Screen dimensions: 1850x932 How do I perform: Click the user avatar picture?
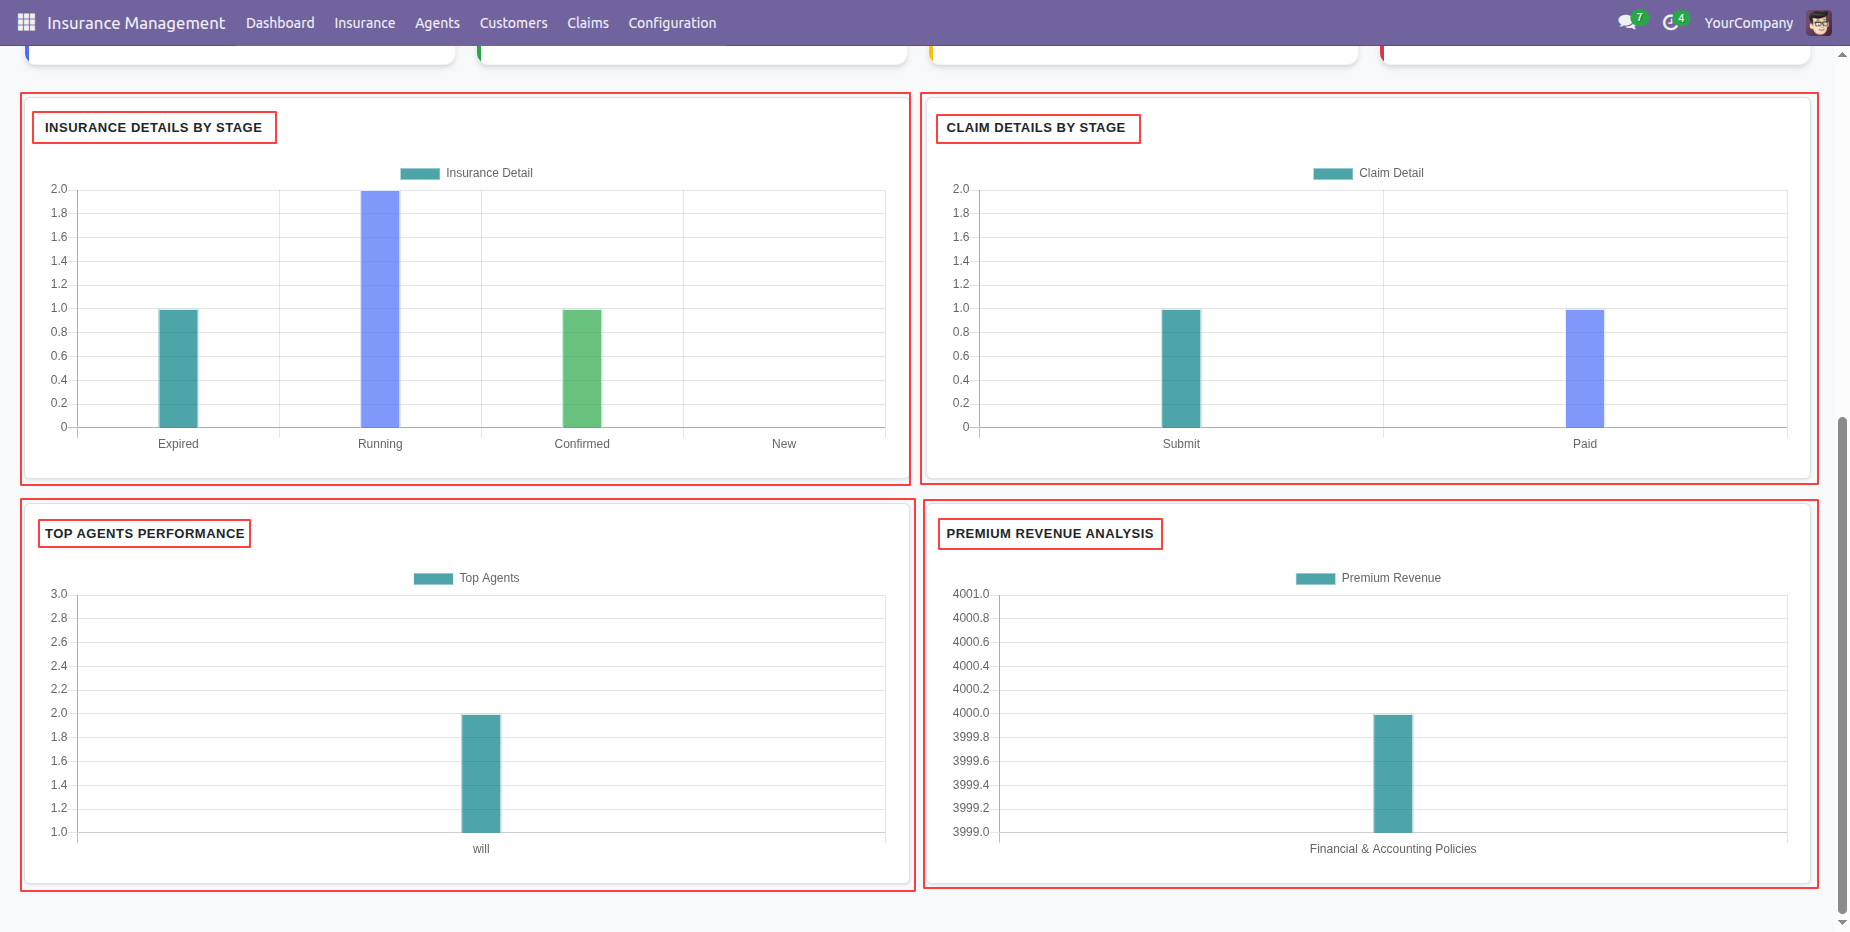(1819, 23)
